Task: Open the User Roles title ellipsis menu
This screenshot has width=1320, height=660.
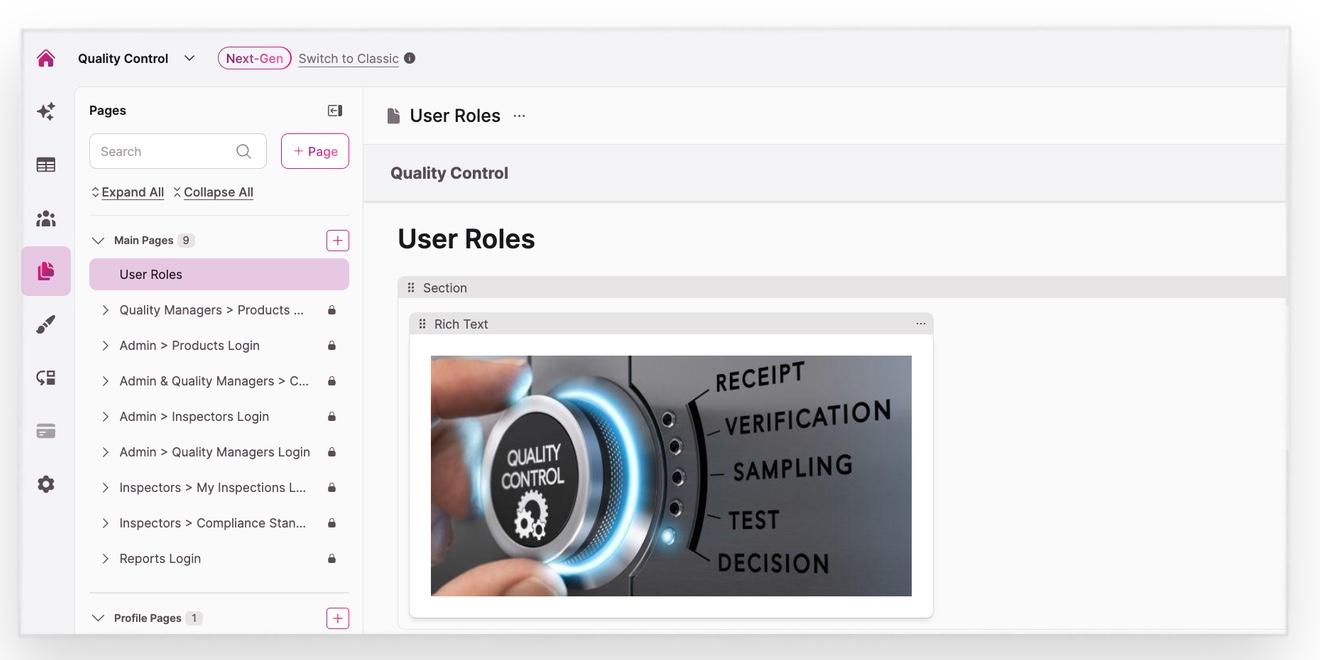Action: point(519,115)
